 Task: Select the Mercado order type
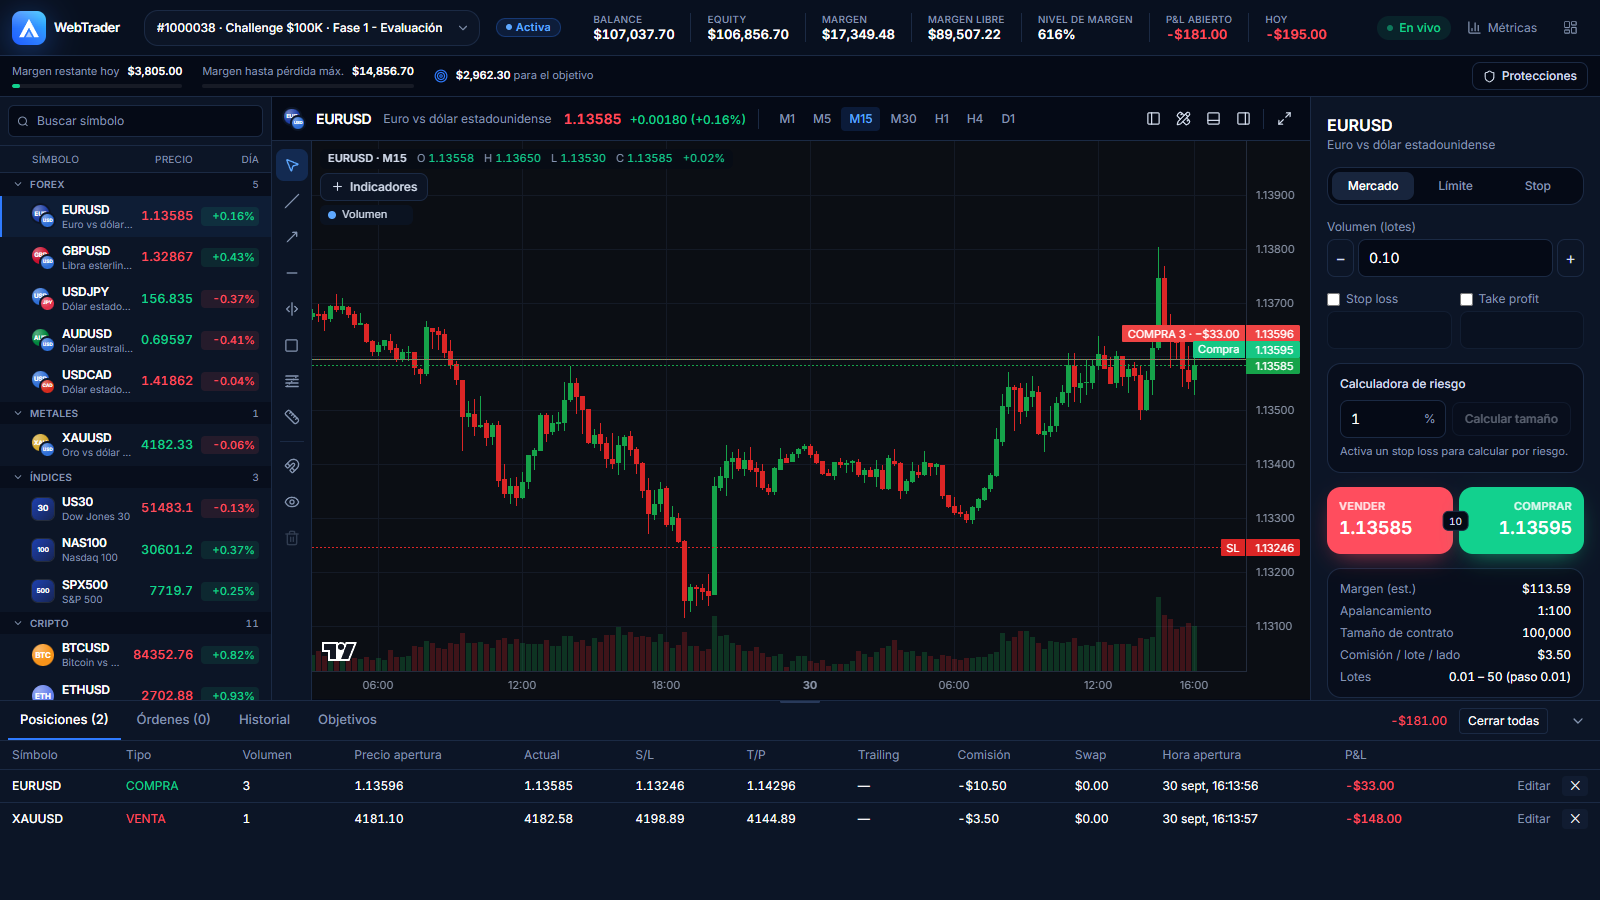[1373, 186]
